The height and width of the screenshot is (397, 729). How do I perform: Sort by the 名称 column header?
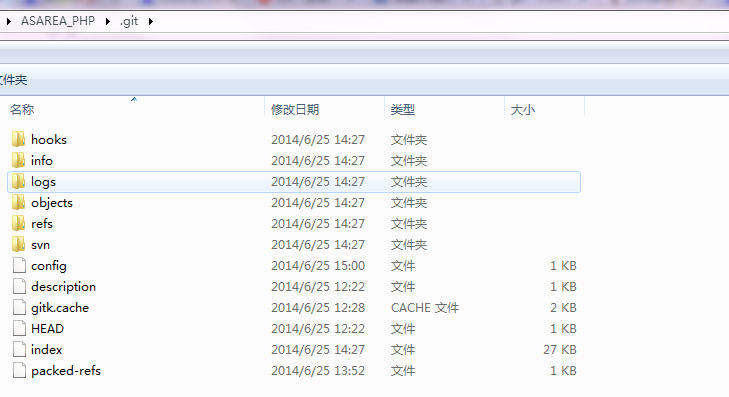point(22,110)
